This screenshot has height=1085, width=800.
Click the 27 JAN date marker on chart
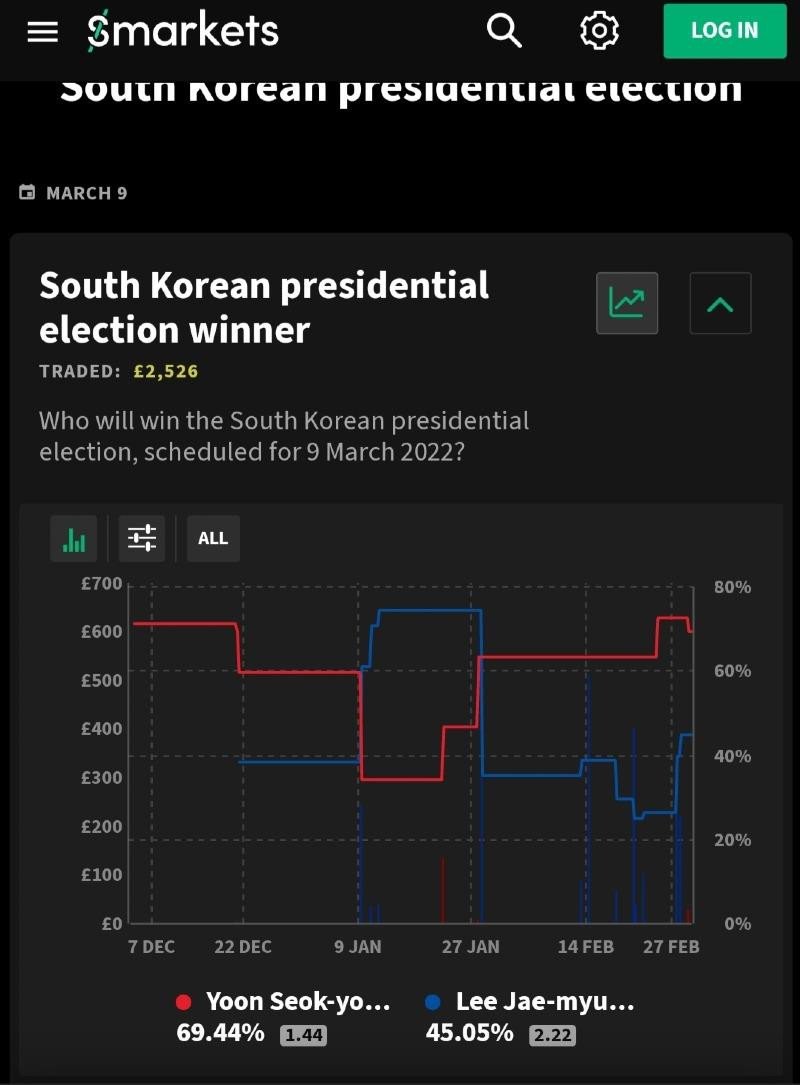(471, 947)
